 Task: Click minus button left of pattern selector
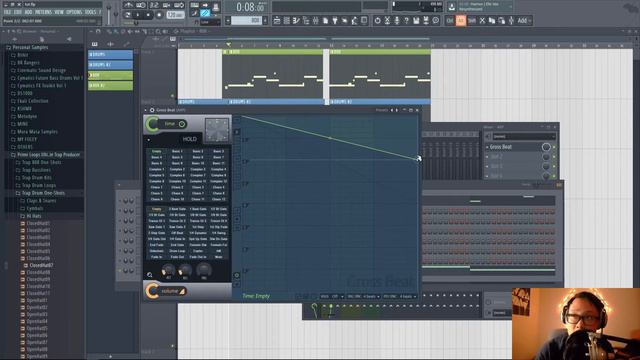tap(228, 20)
